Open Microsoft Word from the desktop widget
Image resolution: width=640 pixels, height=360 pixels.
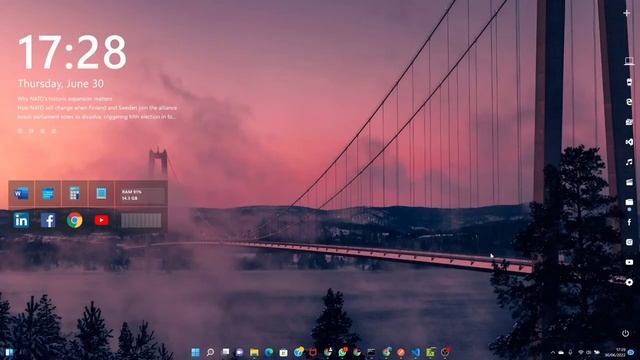21,193
